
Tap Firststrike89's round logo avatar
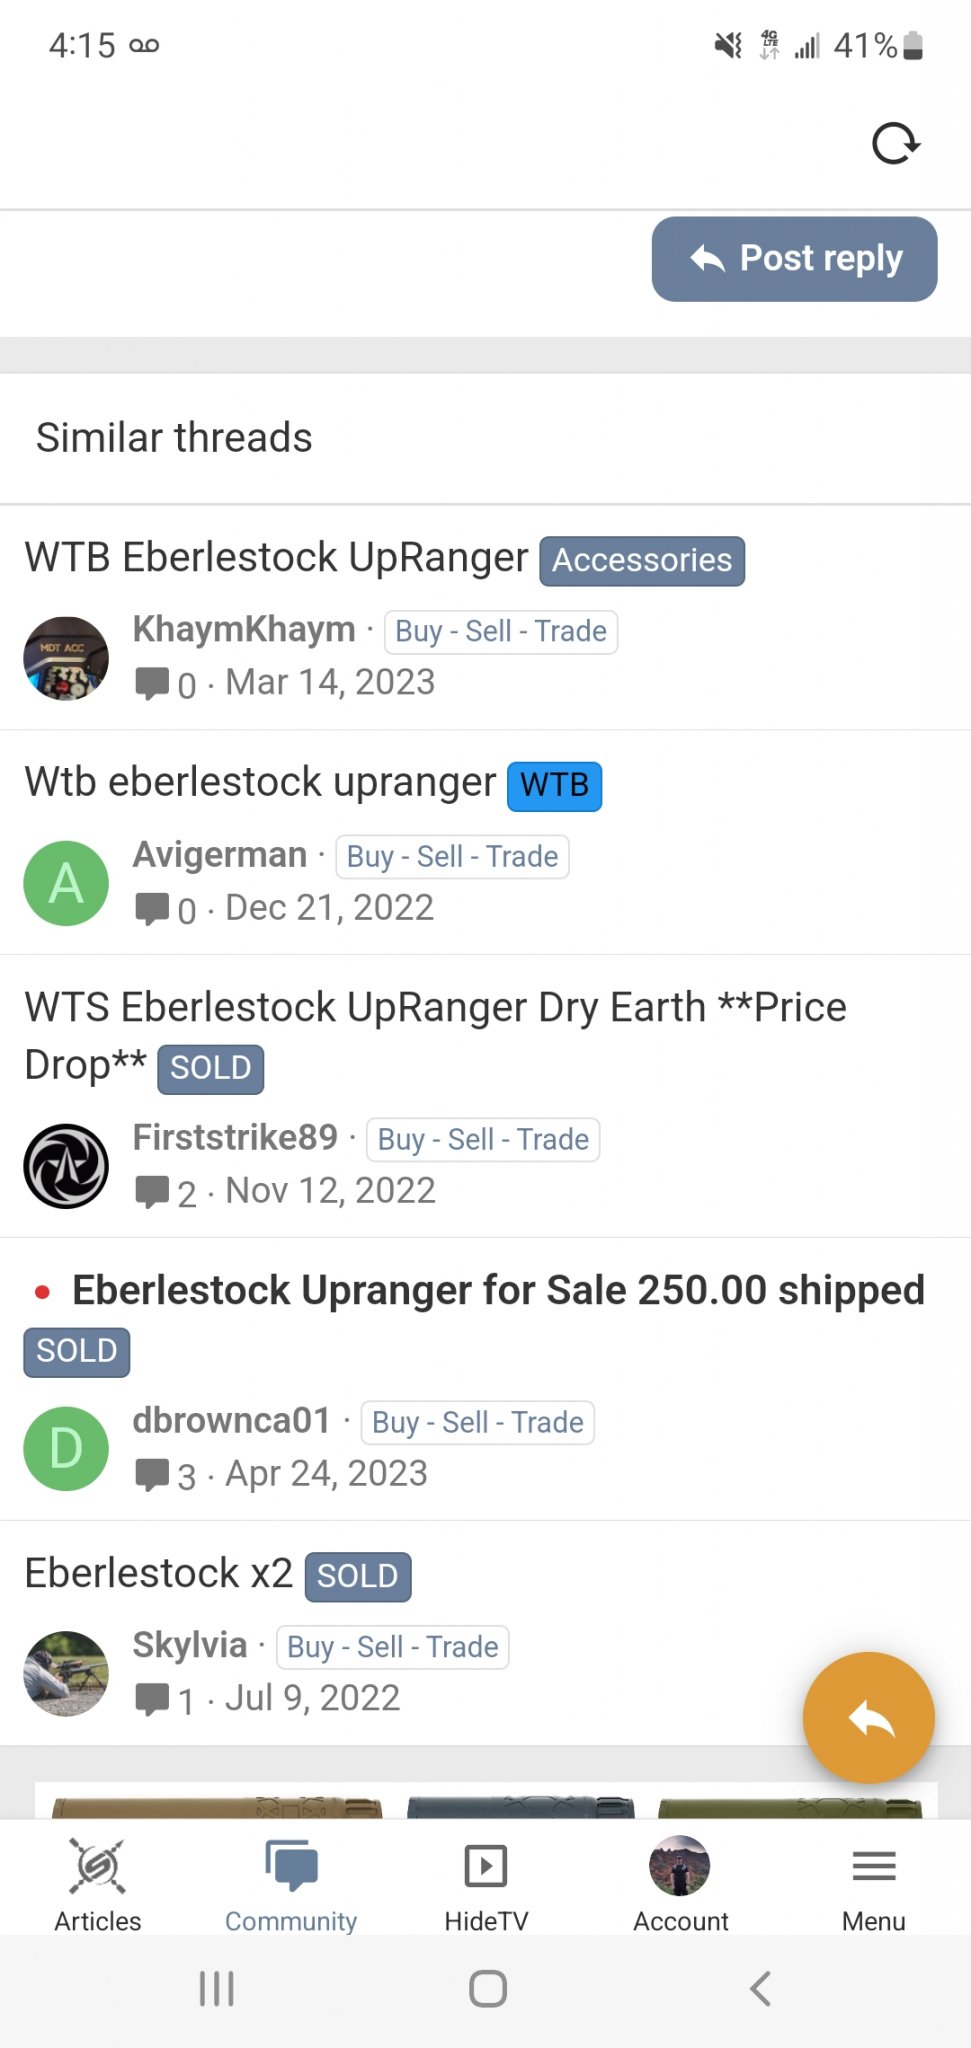[66, 1166]
